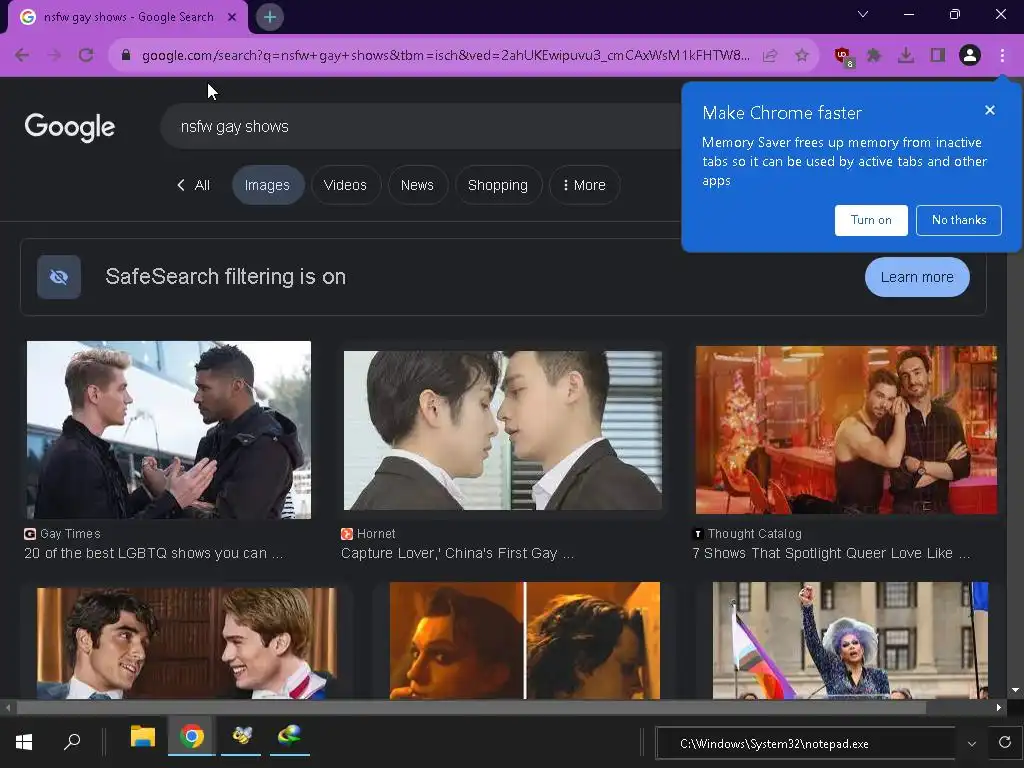The width and height of the screenshot is (1024, 768).
Task: Open the Windows Start menu
Action: tap(24, 742)
